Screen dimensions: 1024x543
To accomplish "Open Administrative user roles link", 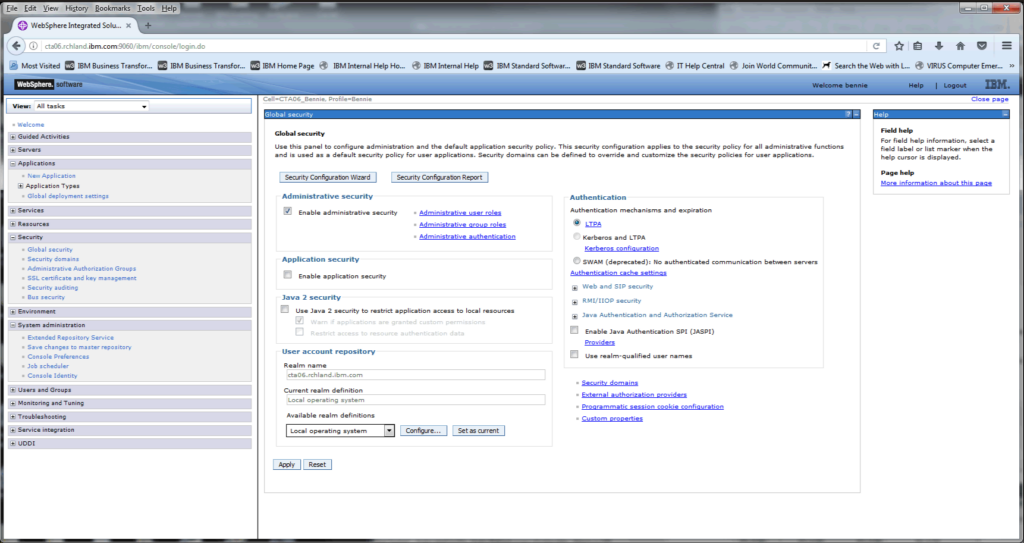I will (460, 212).
